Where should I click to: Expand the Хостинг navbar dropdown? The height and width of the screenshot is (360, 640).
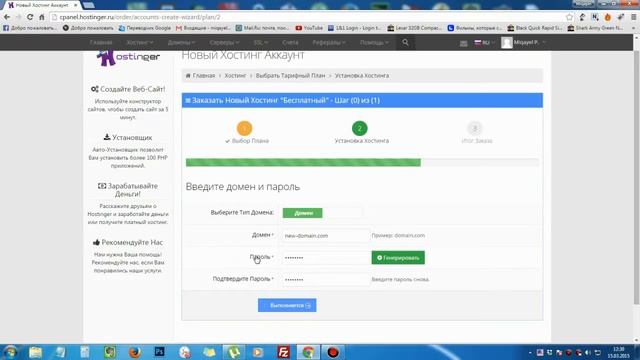pos(140,42)
